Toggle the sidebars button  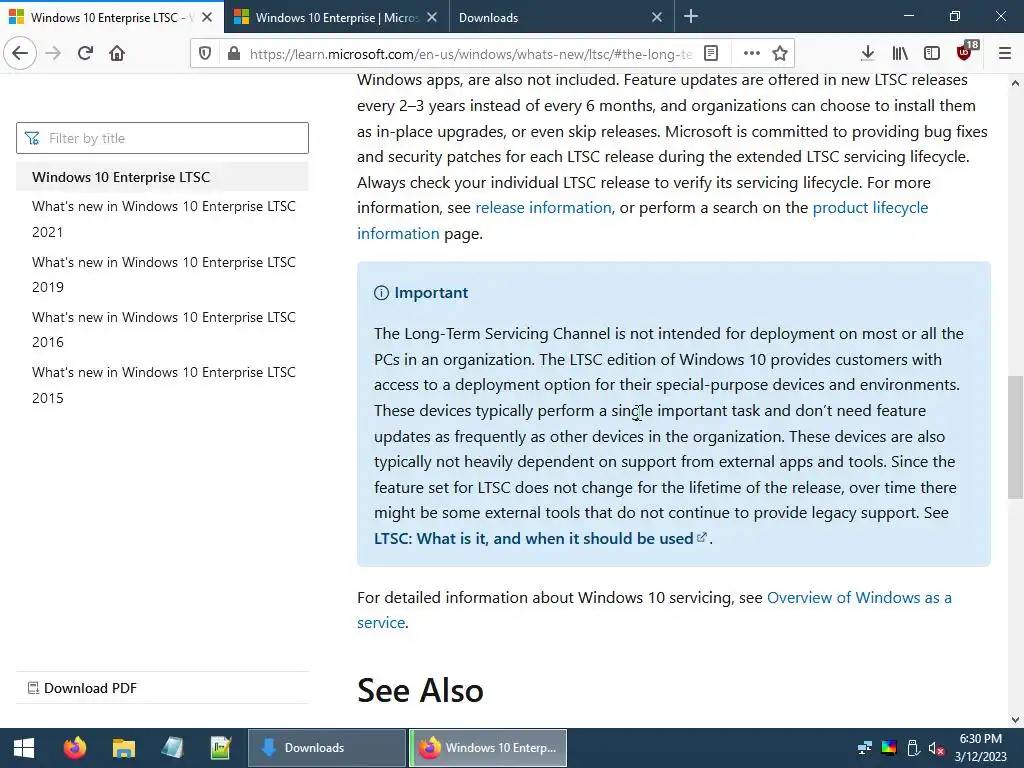[932, 54]
